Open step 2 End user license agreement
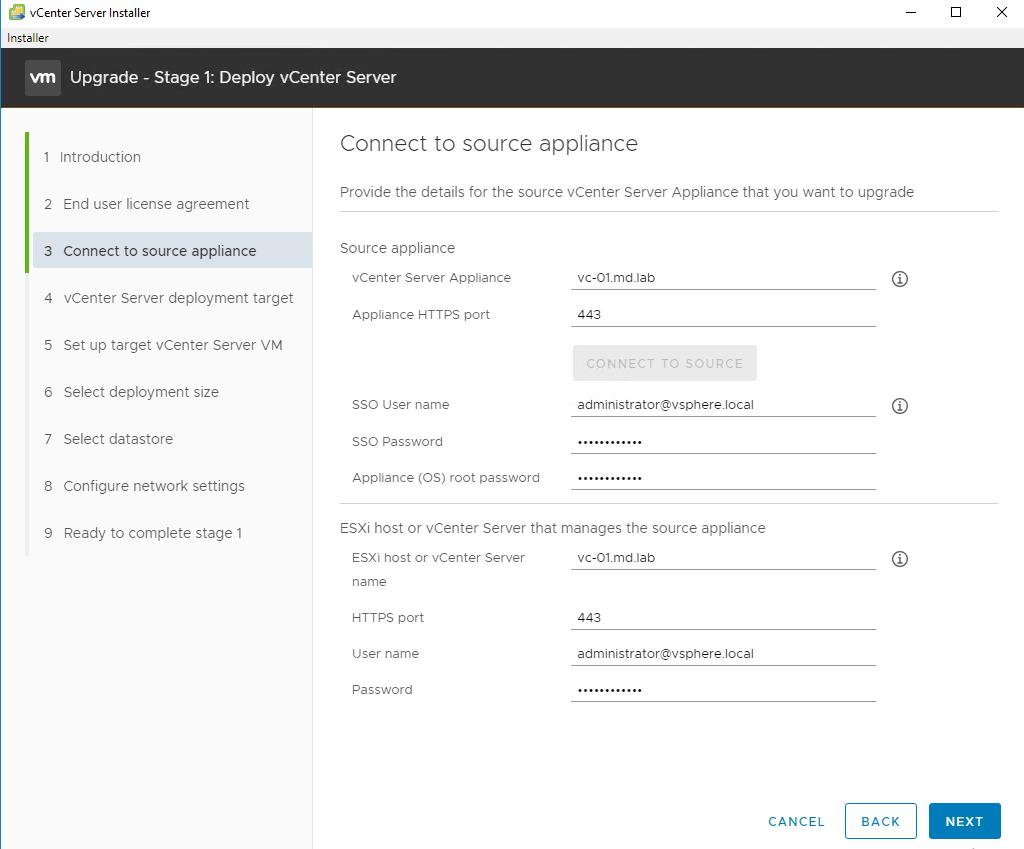The width and height of the screenshot is (1024, 849). 146,204
